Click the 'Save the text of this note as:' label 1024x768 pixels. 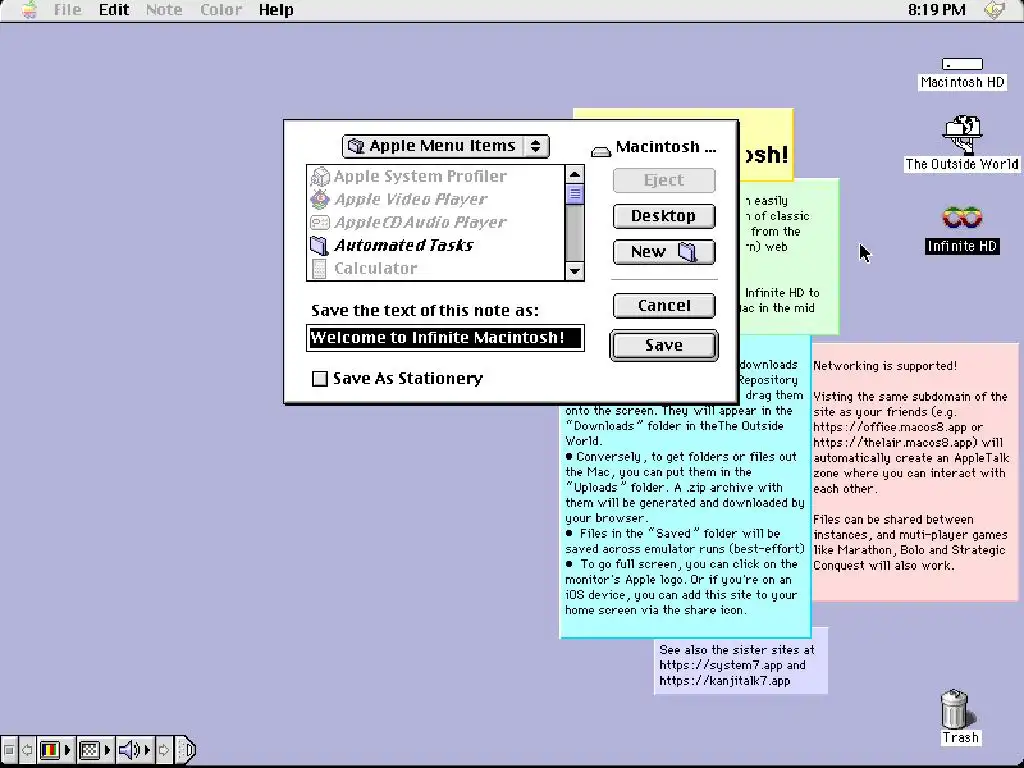click(425, 311)
